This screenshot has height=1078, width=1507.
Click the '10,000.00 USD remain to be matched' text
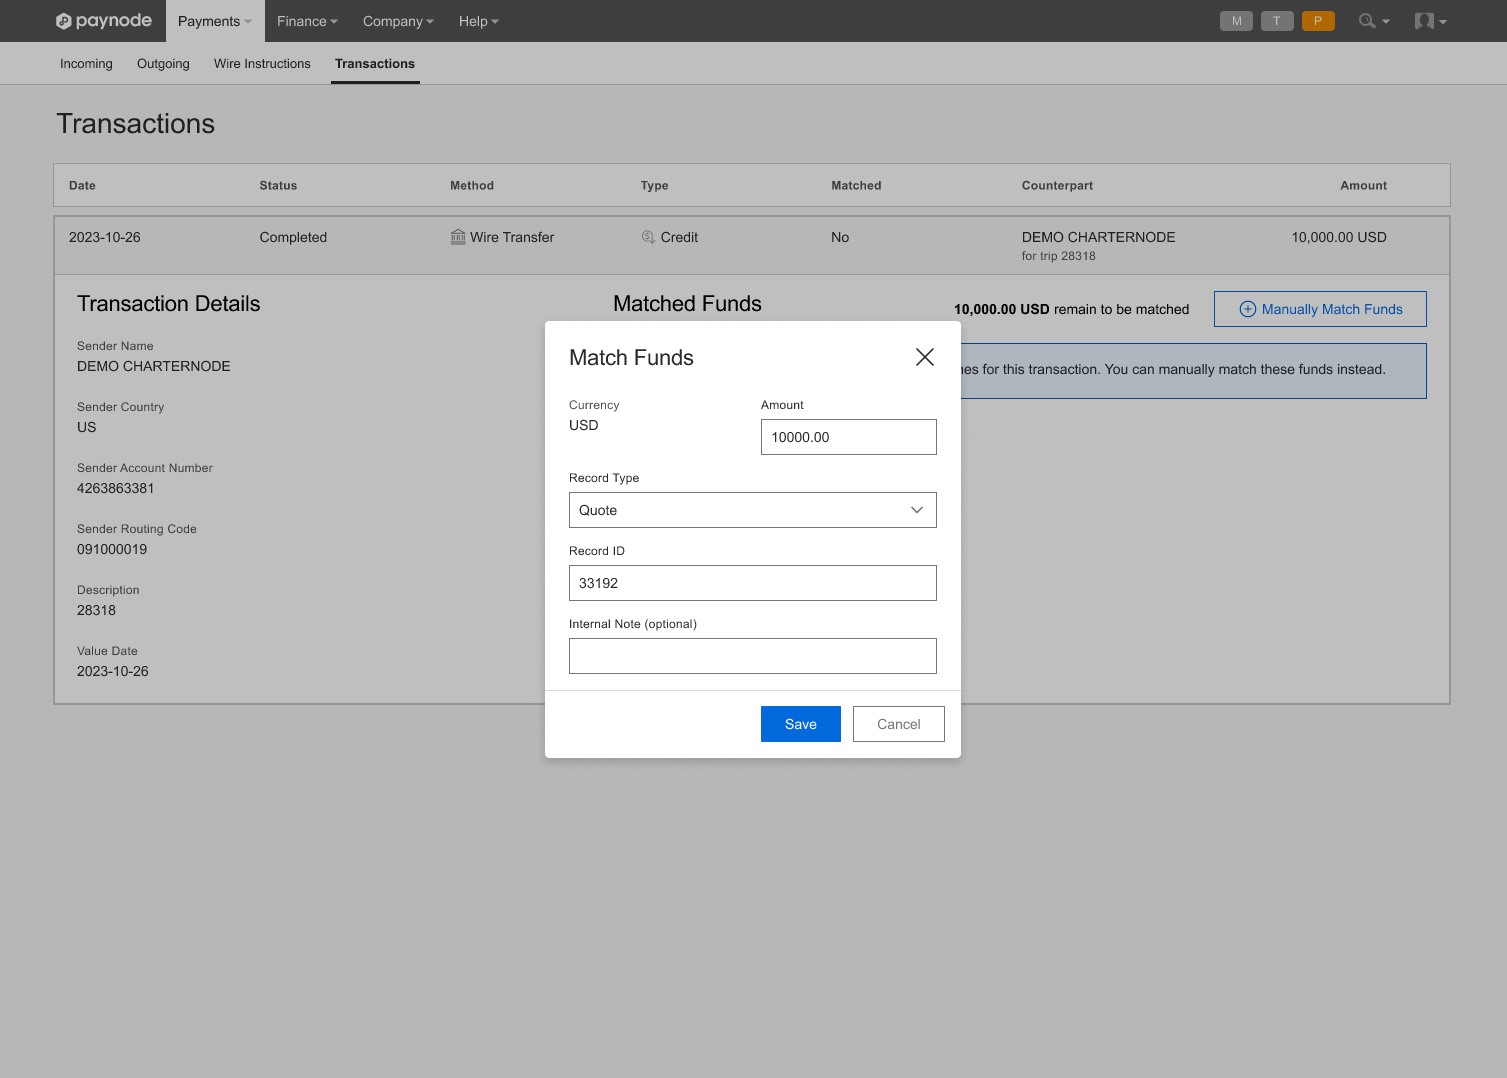click(x=1072, y=309)
